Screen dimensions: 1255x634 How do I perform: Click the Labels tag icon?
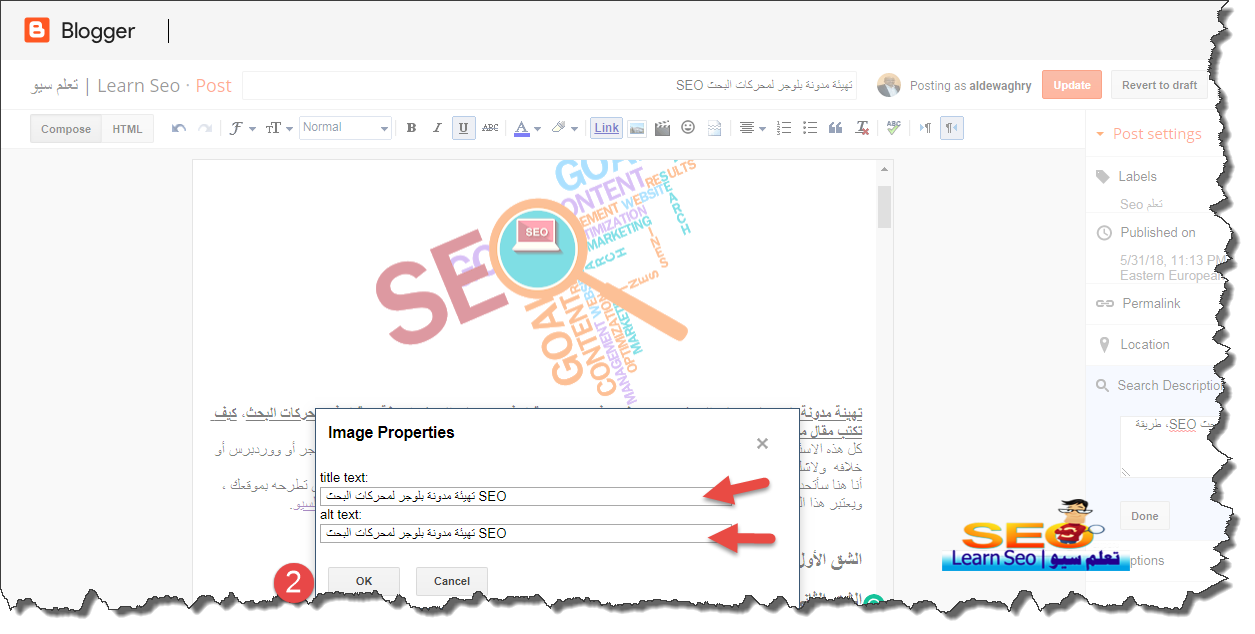tap(1103, 177)
